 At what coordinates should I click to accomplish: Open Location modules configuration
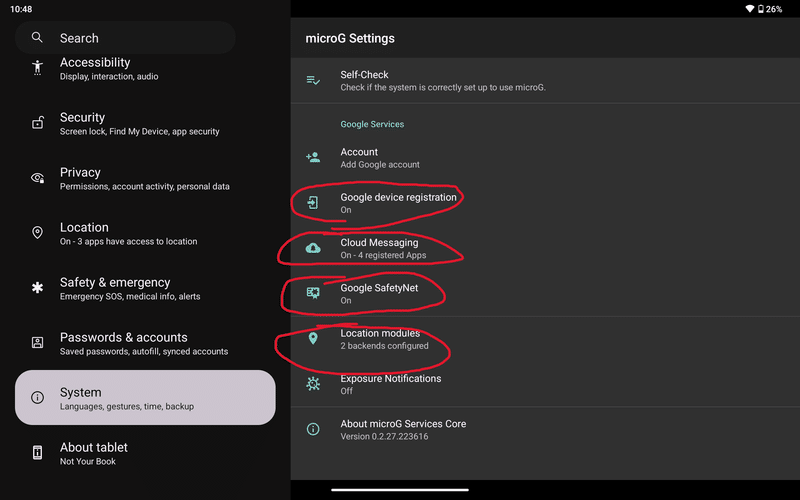point(545,339)
